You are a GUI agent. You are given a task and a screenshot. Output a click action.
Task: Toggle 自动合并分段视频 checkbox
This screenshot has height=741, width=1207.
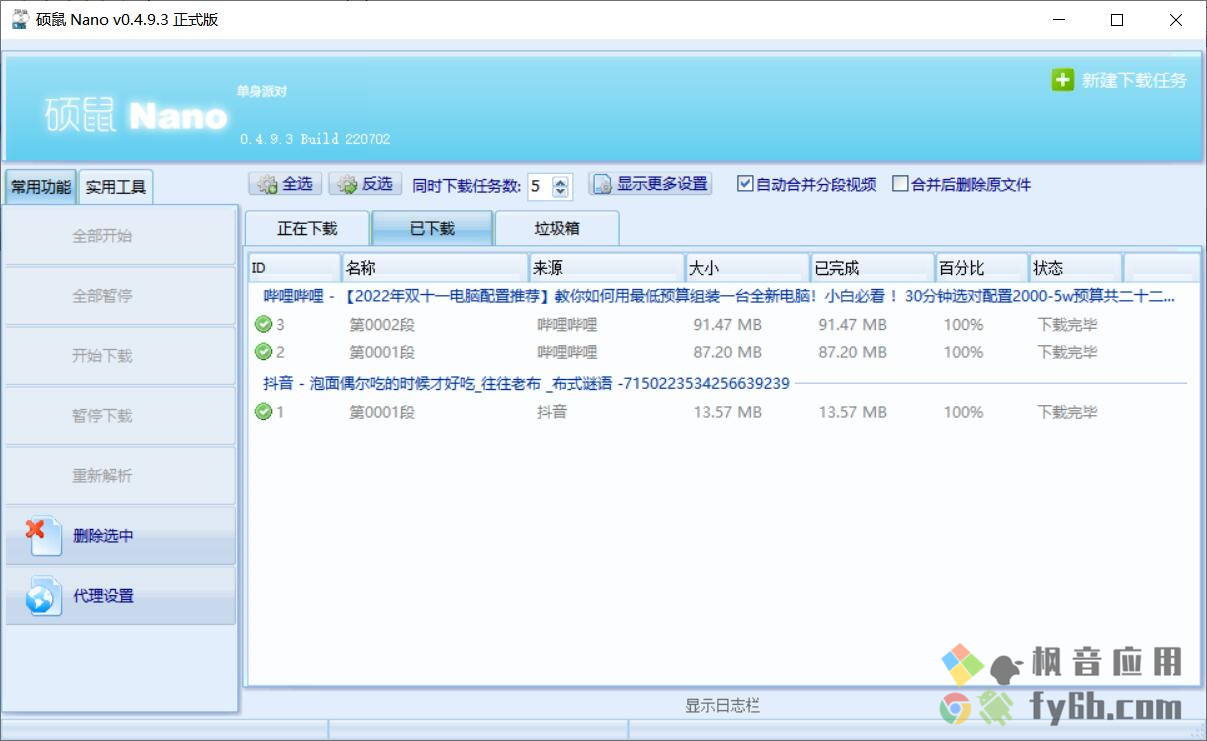[744, 184]
